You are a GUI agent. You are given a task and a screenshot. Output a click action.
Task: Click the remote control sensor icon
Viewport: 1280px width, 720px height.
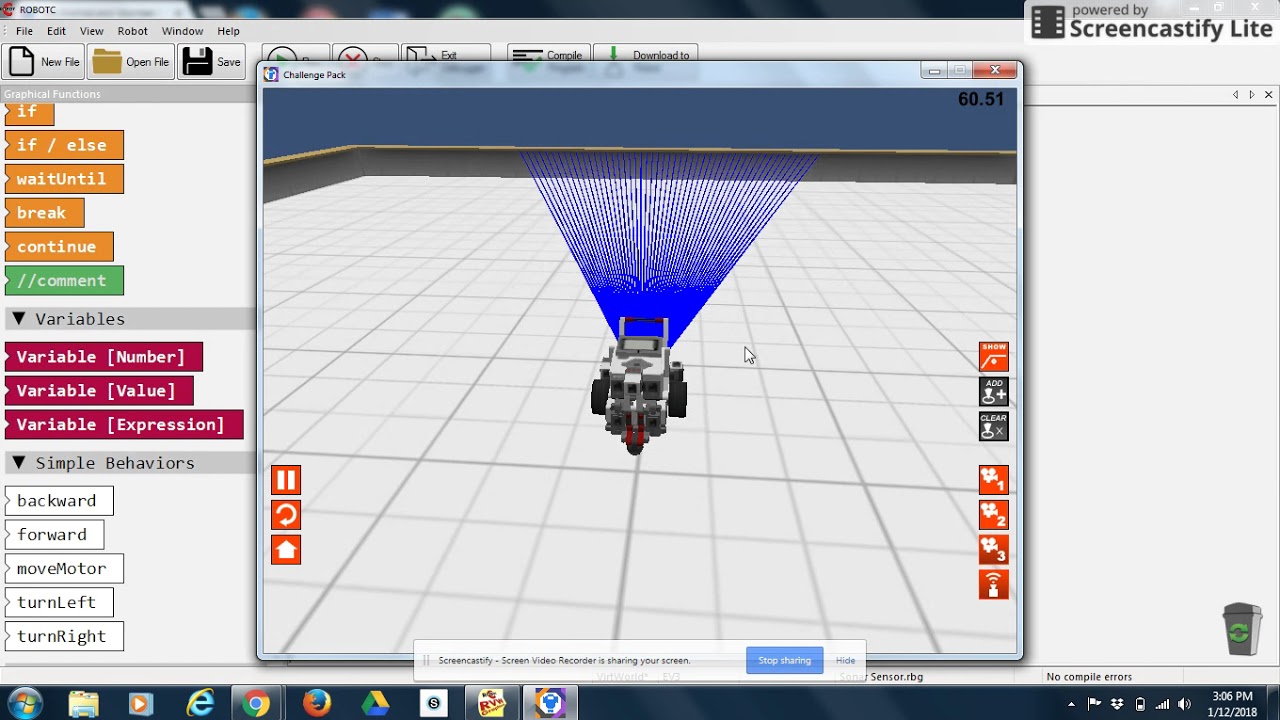pyautogui.click(x=993, y=584)
